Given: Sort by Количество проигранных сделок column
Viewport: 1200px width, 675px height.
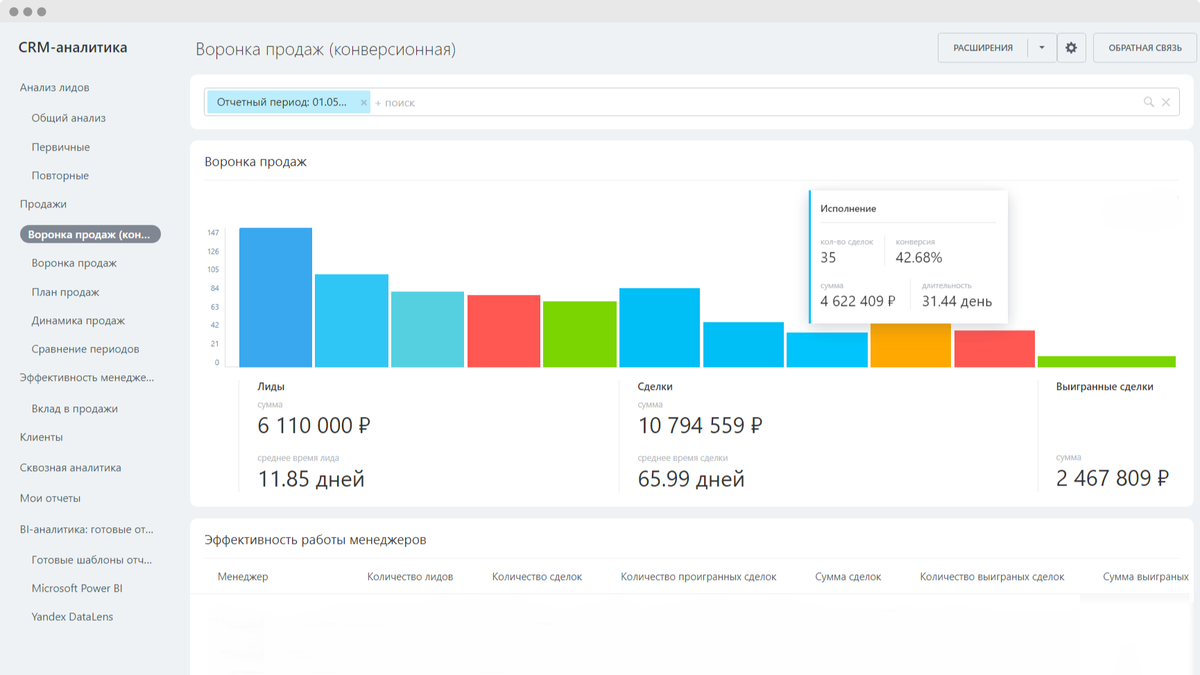Looking at the screenshot, I should (698, 577).
